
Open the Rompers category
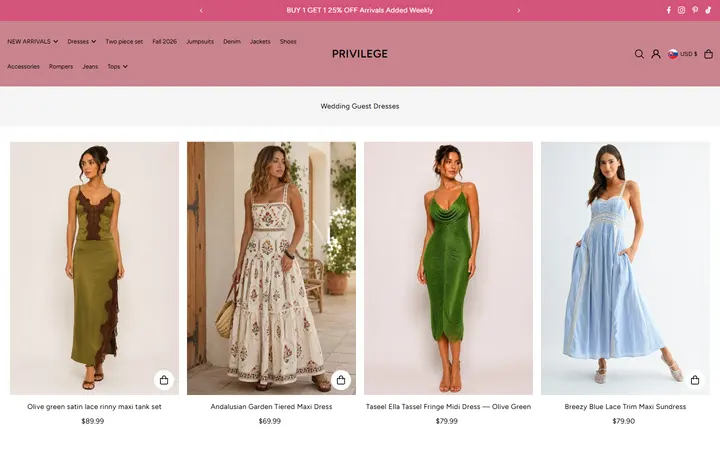point(61,67)
